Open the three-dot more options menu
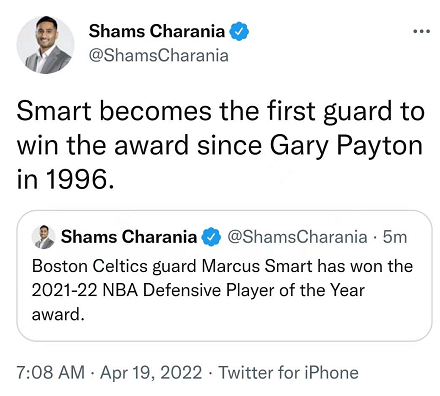 (421, 31)
